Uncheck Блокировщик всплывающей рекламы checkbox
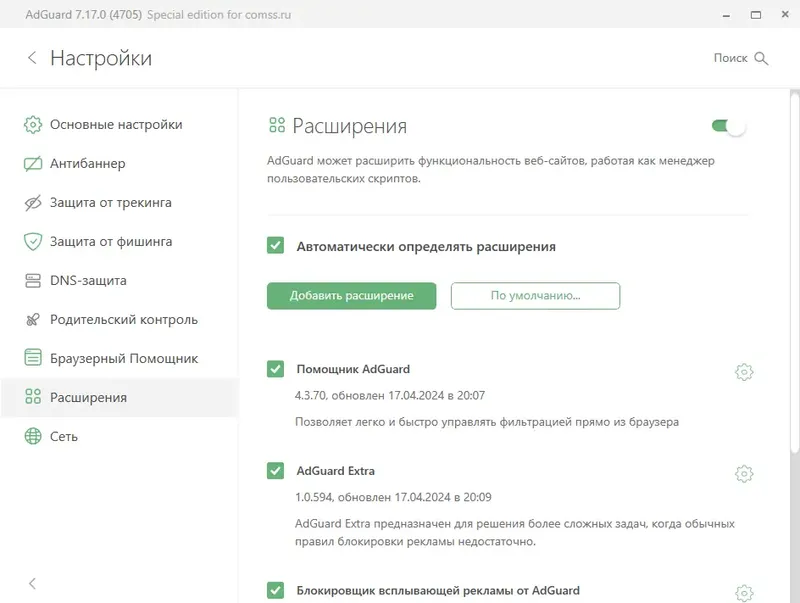The image size is (800, 603). coord(276,590)
